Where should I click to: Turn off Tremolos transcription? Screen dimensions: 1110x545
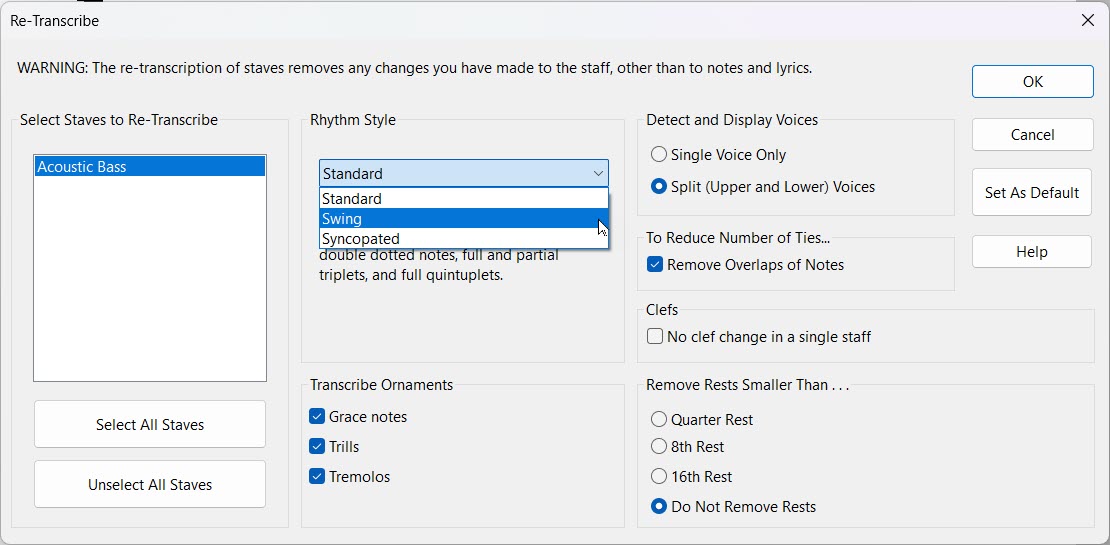click(317, 477)
